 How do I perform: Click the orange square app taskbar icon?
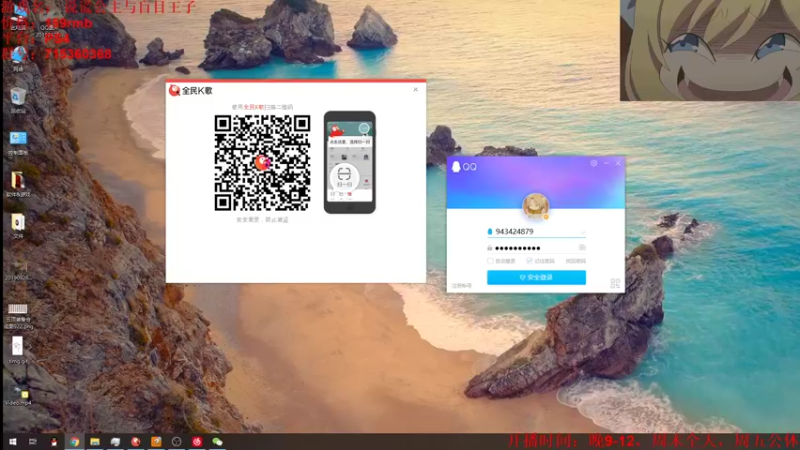156,442
